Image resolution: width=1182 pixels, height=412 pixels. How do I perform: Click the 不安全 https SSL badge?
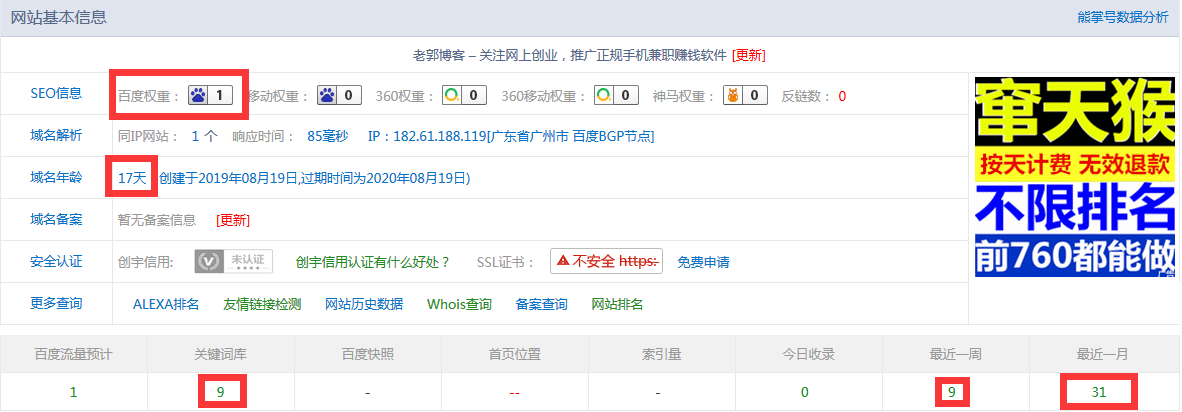tap(607, 261)
